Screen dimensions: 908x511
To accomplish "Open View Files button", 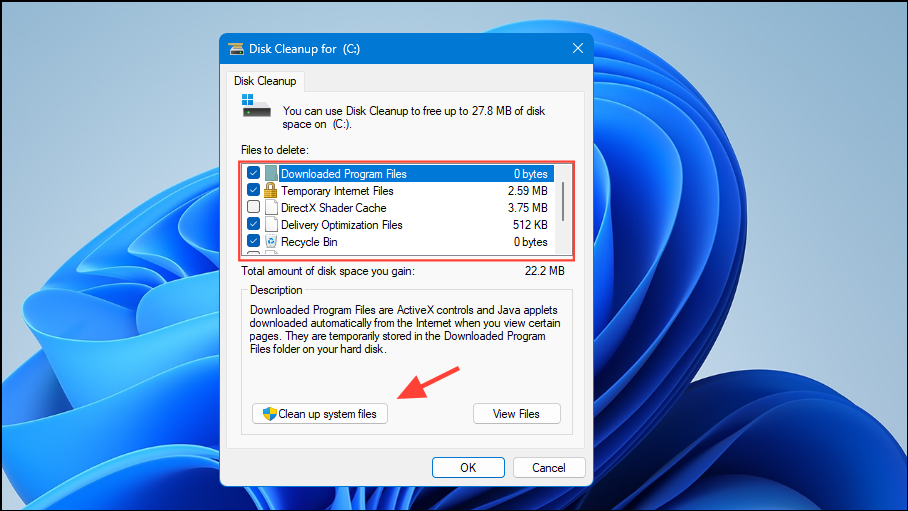I will tap(517, 414).
